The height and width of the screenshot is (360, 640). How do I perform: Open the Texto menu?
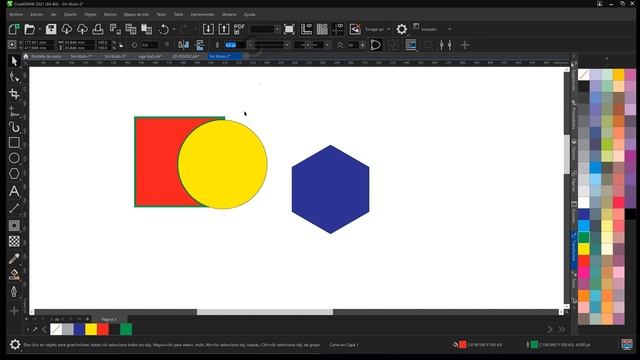(x=161, y=14)
